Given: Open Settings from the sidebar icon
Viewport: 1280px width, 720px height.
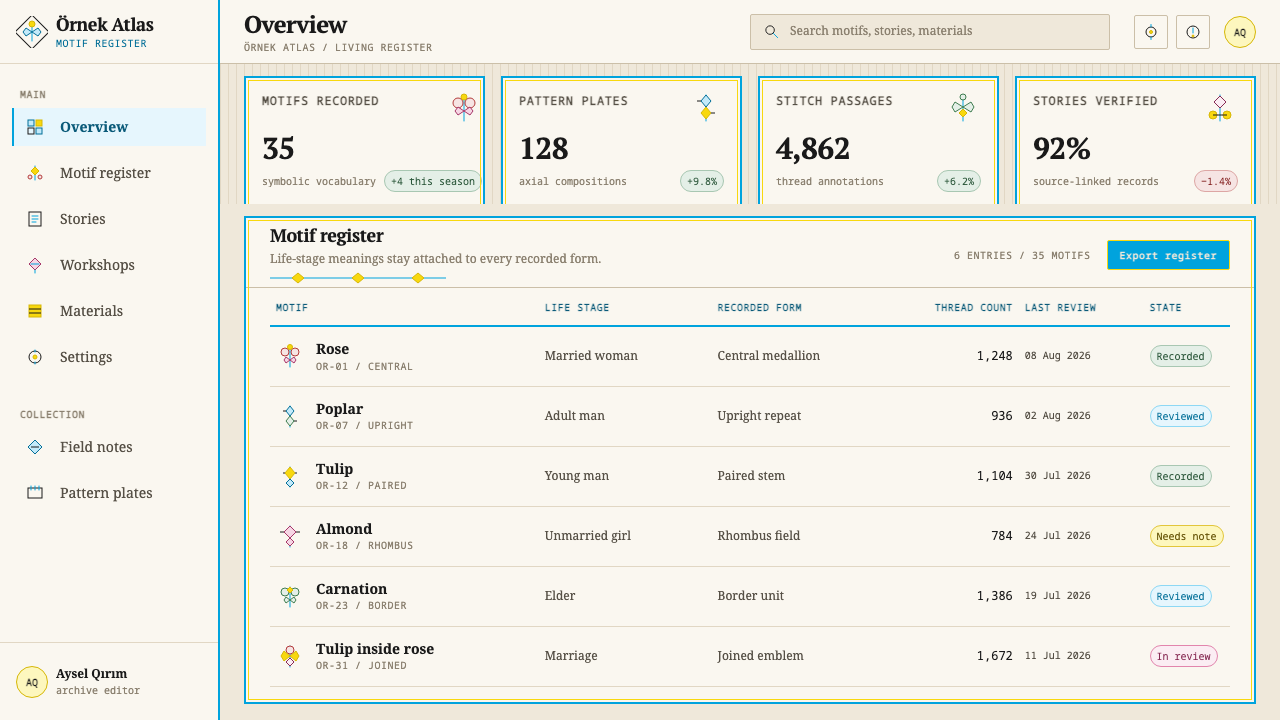Looking at the screenshot, I should pyautogui.click(x=35, y=357).
